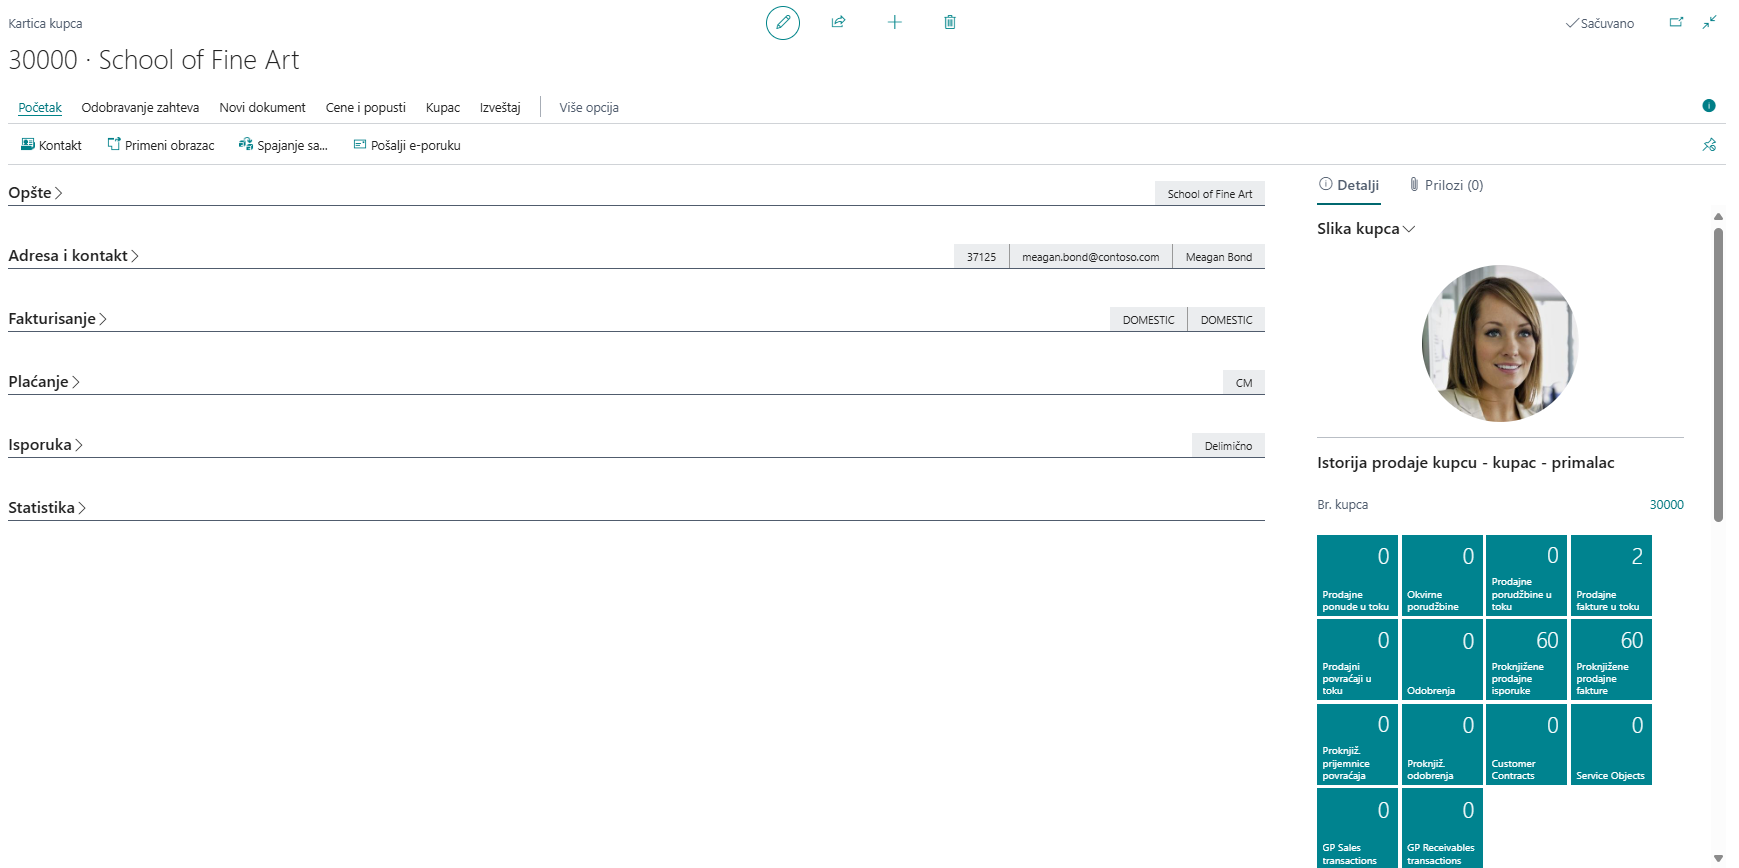Click the pencil edit icon
The height and width of the screenshot is (868, 1739).
point(782,22)
